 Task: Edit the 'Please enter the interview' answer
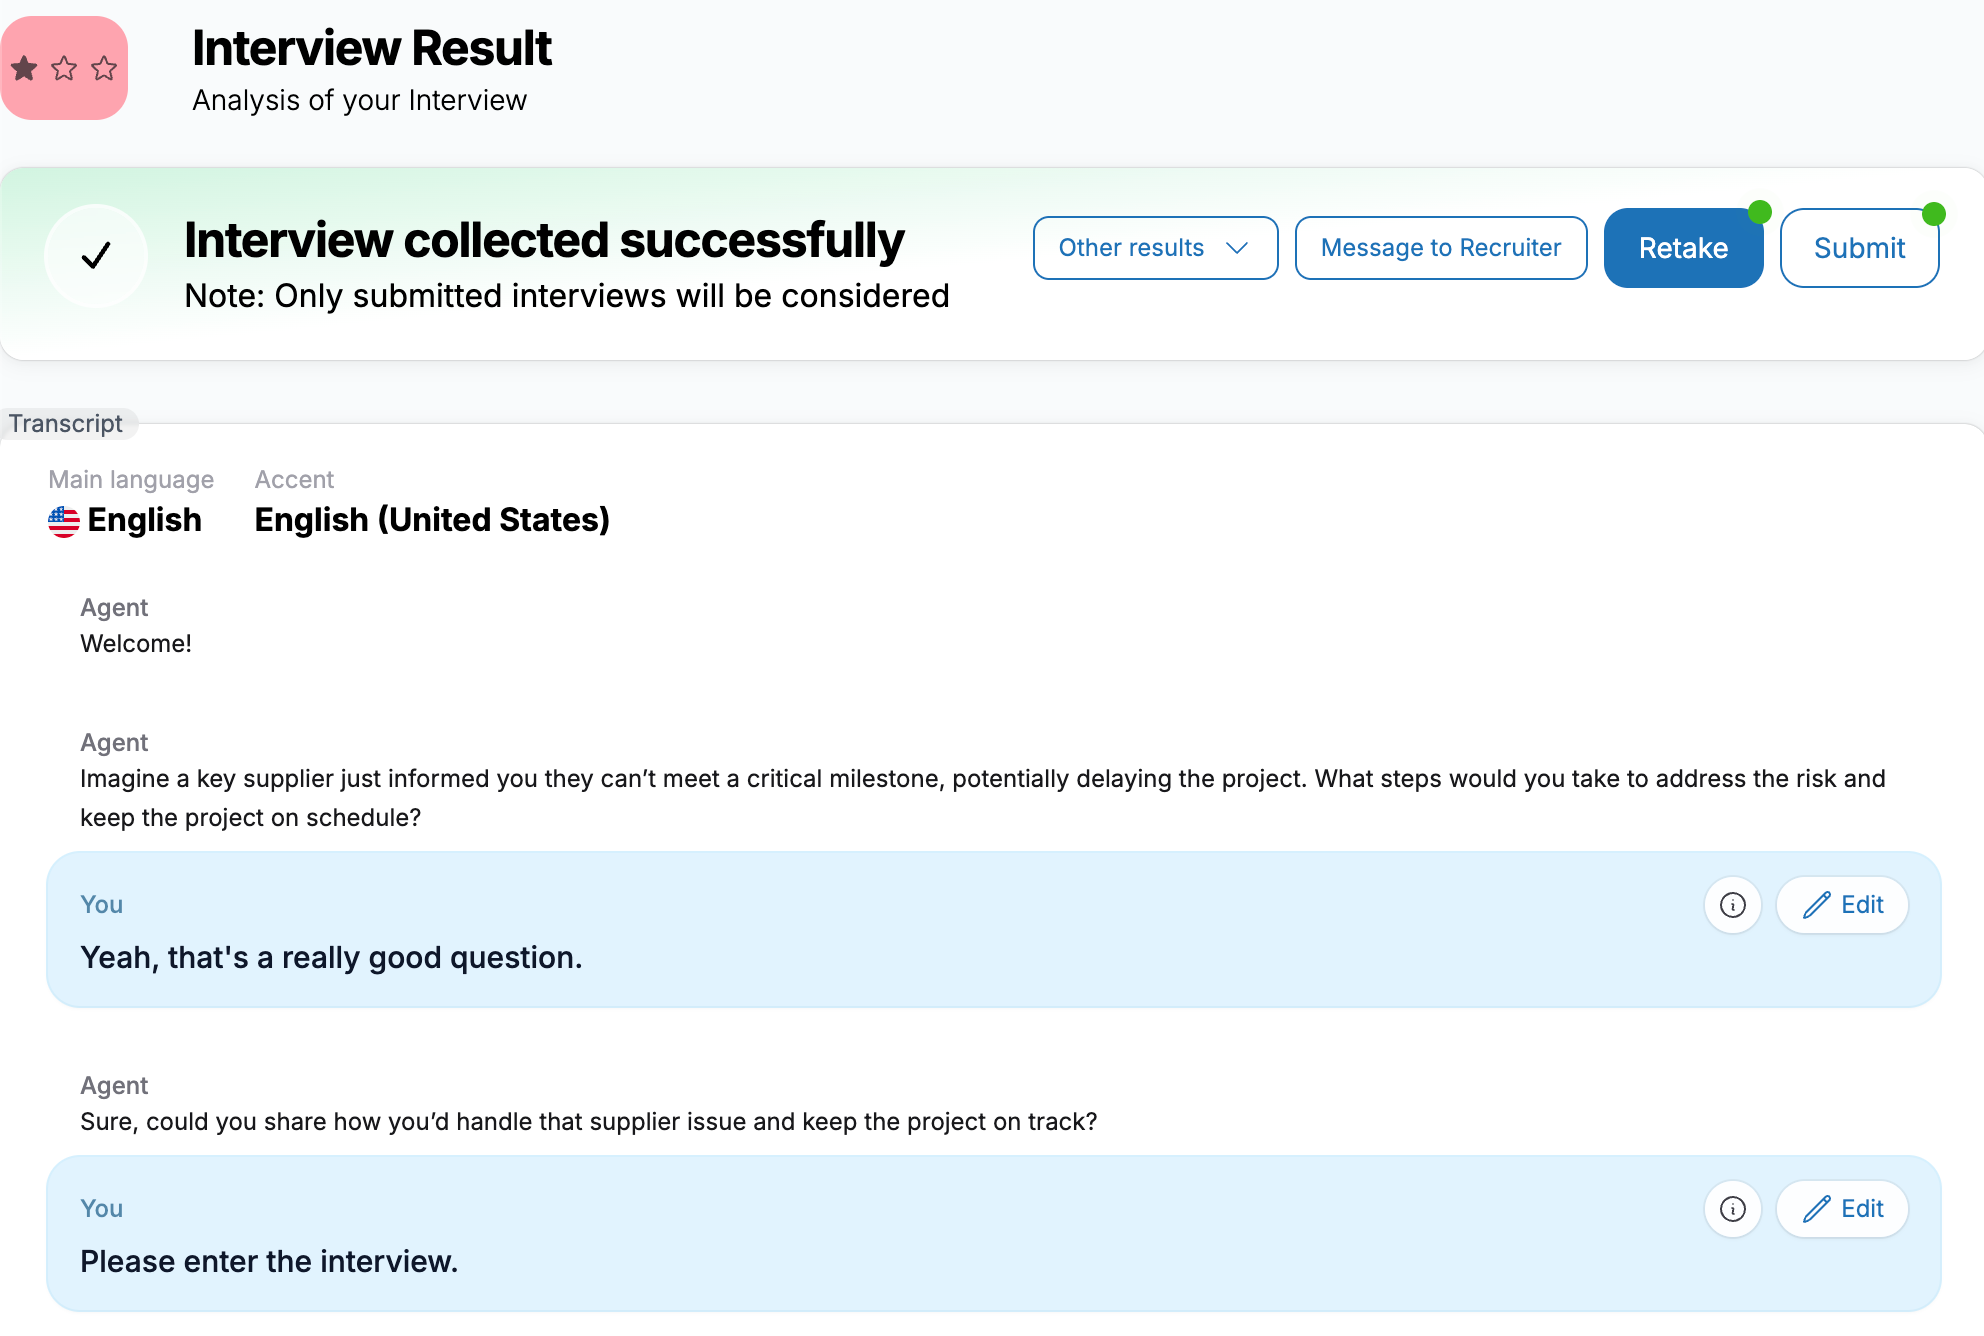[x=1842, y=1209]
